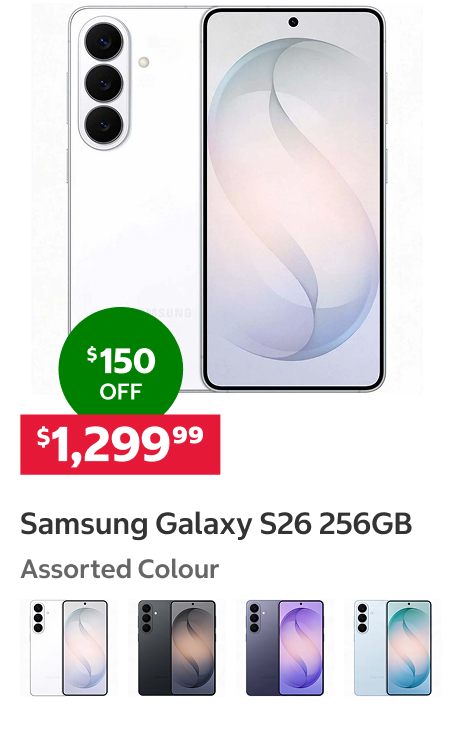Click the superscript 99 cents in price
Image resolution: width=454 pixels, height=738 pixels.
point(188,435)
